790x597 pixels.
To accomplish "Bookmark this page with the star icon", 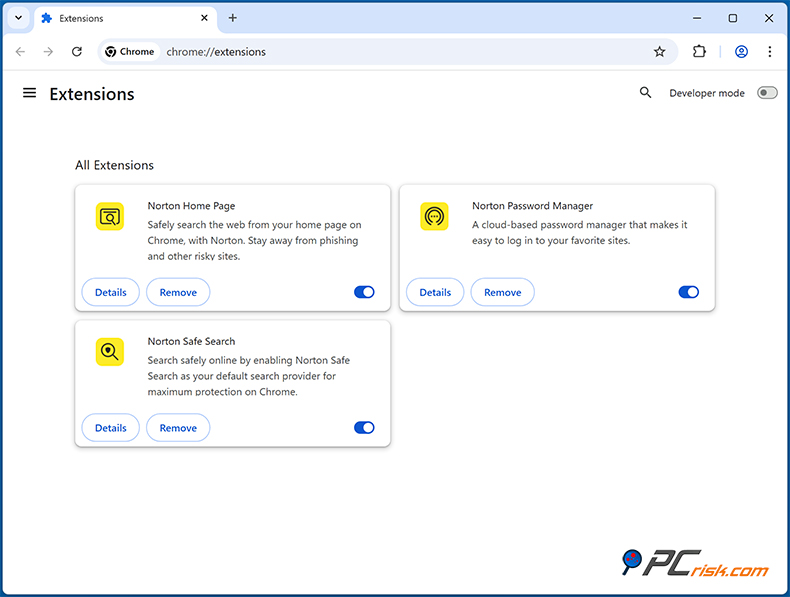I will 659,52.
